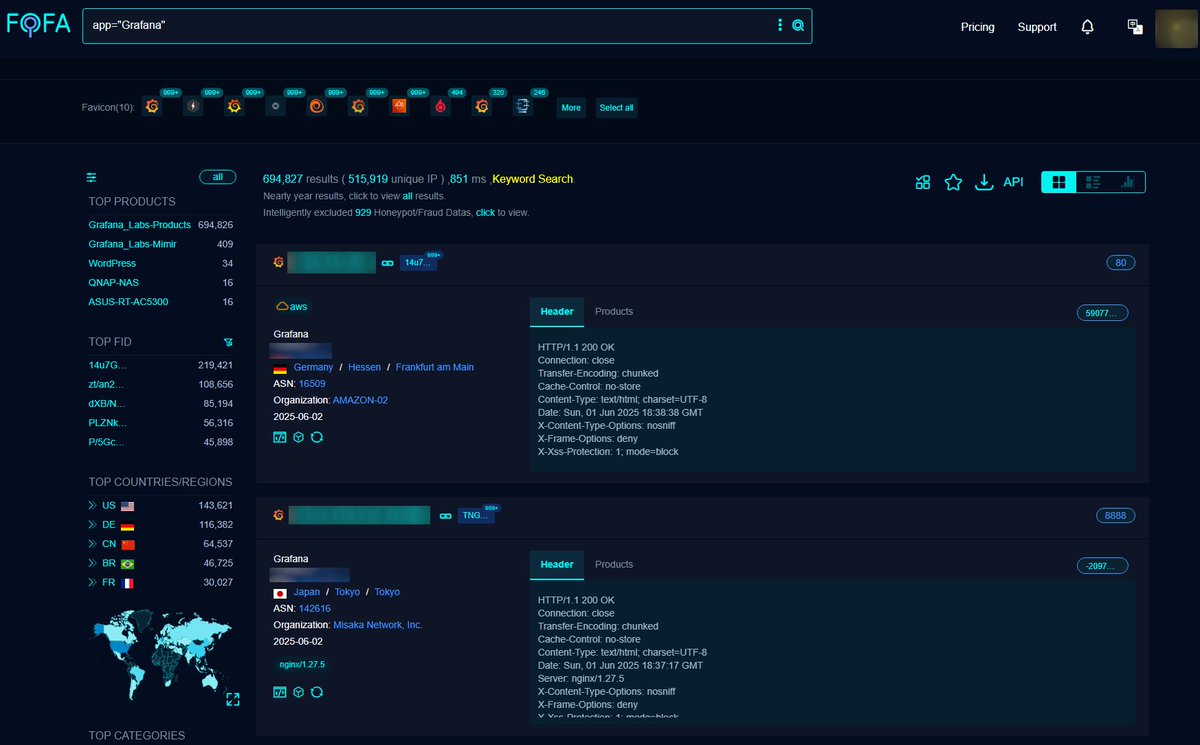Click cube icon on the Germany result
Screen dimensions: 1200x745
298,437
